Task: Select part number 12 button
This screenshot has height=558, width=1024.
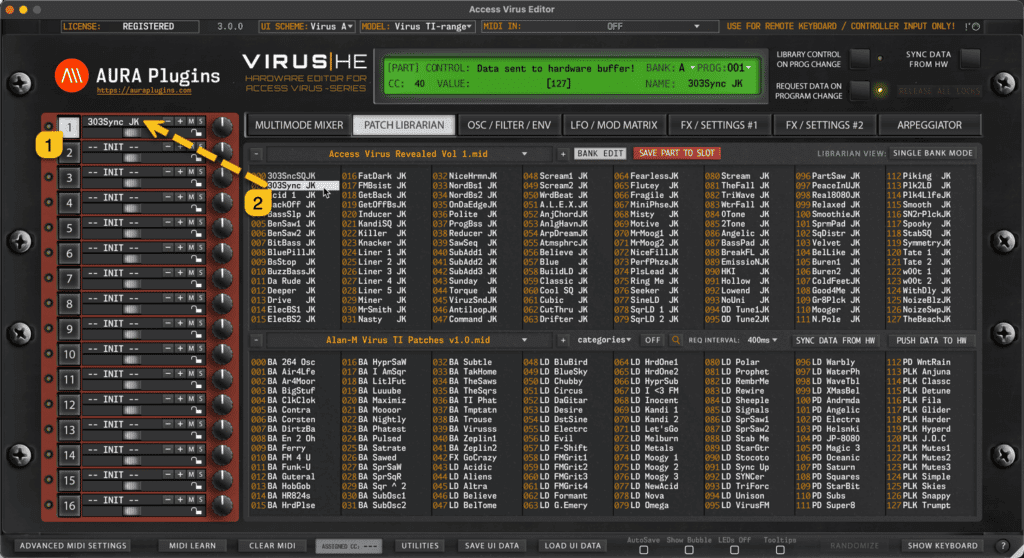Action: tap(69, 404)
